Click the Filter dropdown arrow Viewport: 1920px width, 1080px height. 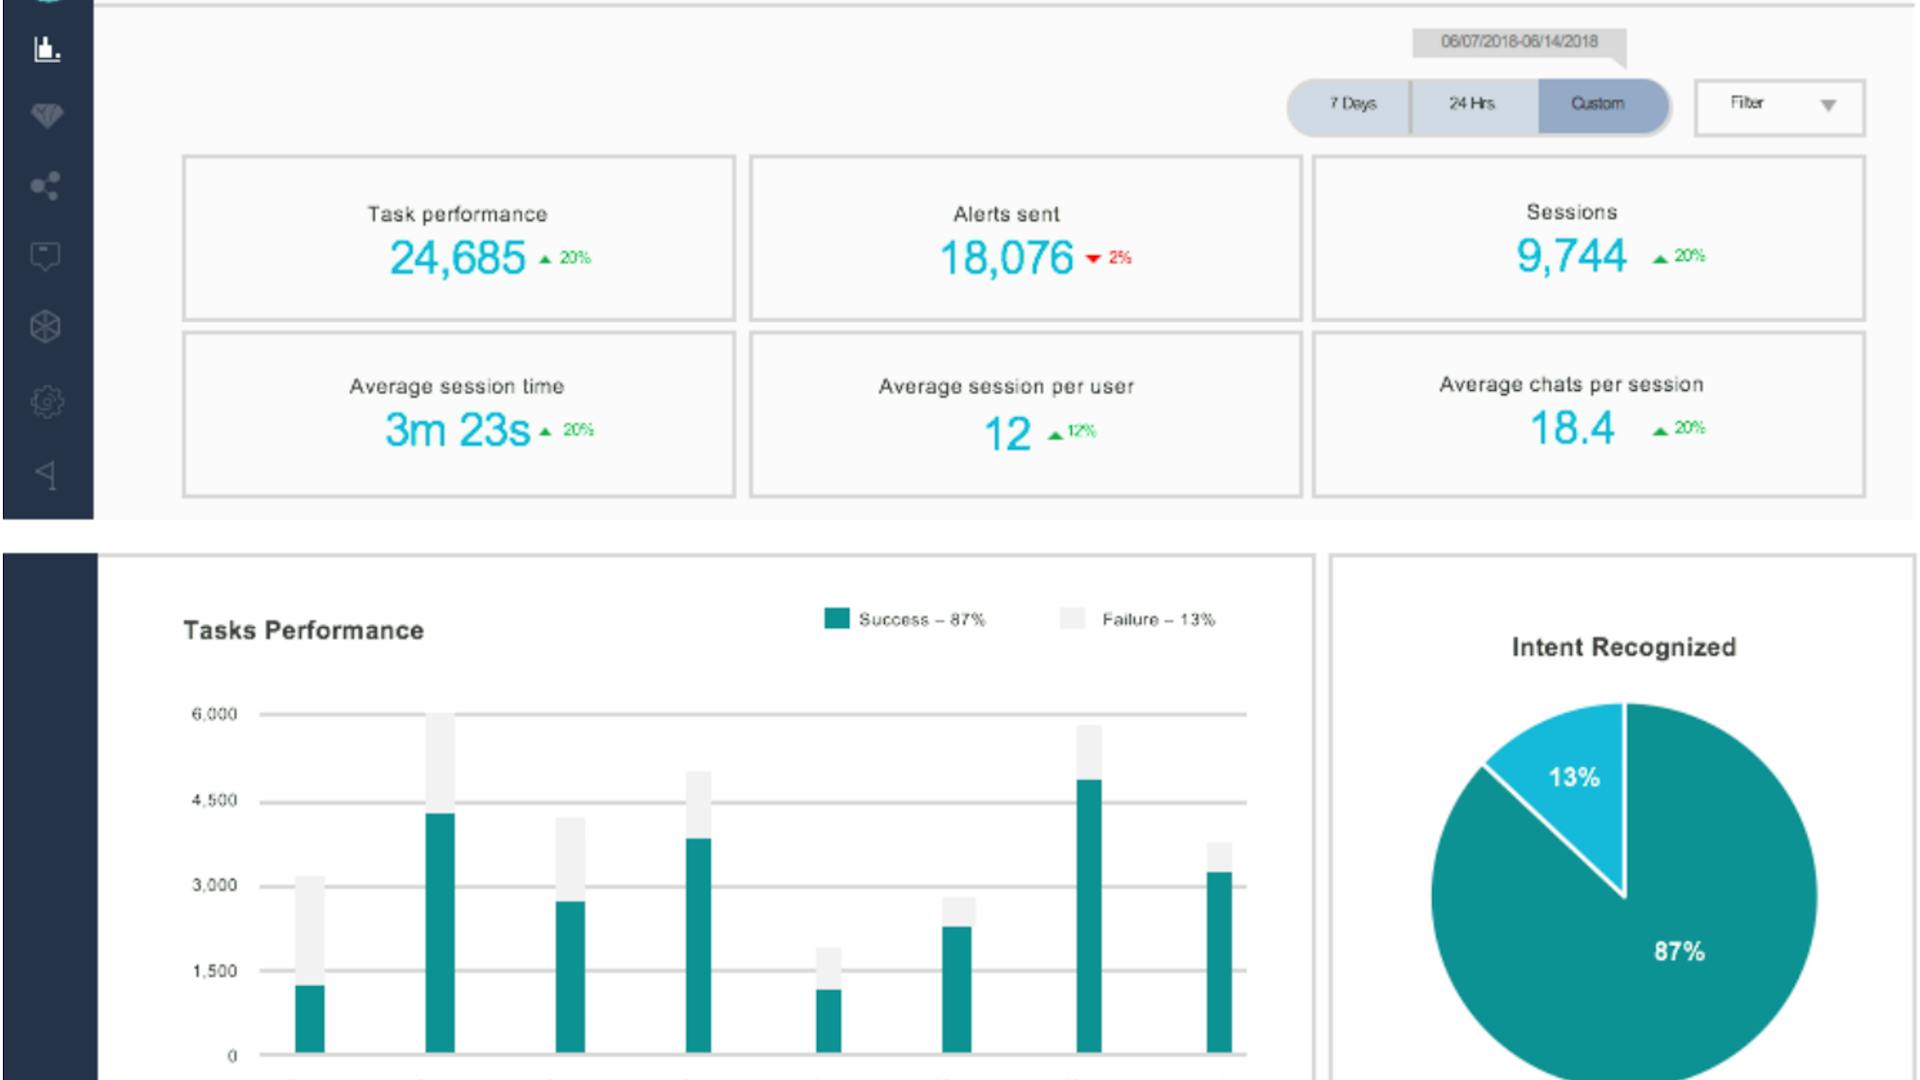click(x=1828, y=106)
